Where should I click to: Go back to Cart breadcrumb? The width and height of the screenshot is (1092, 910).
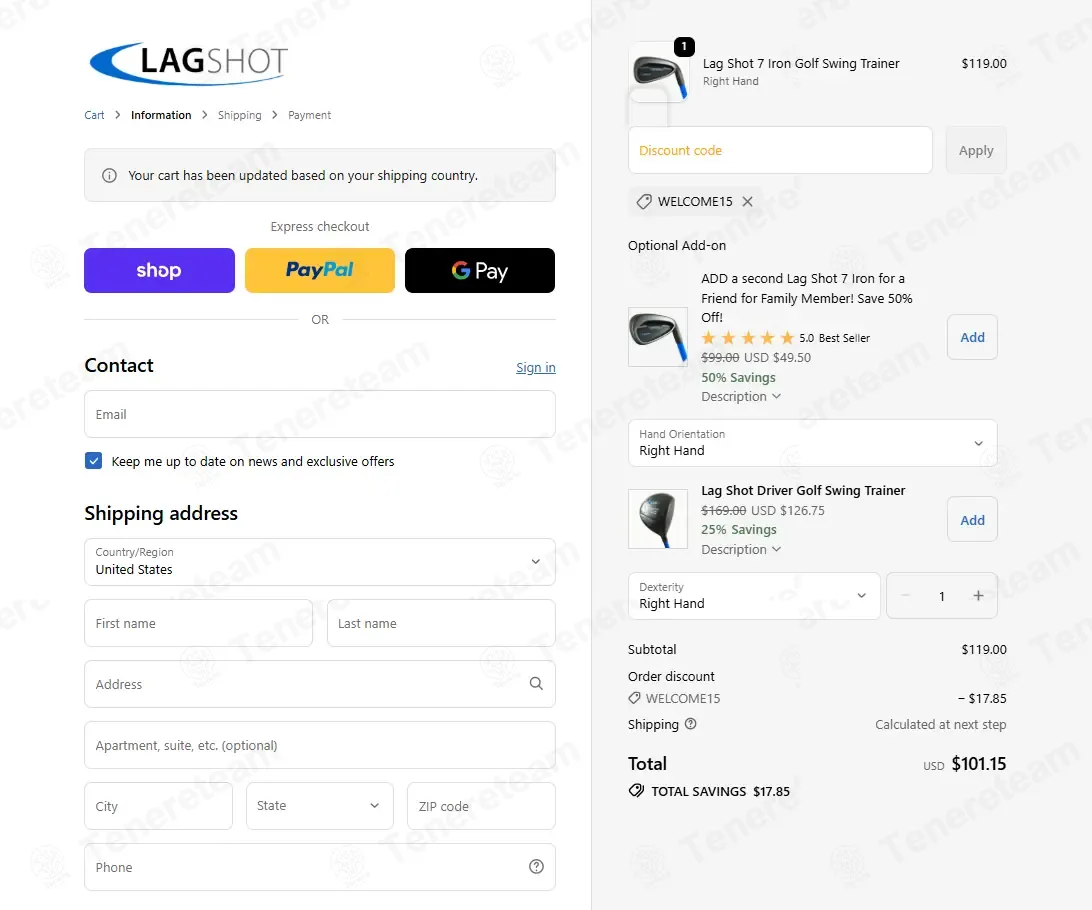(x=94, y=115)
